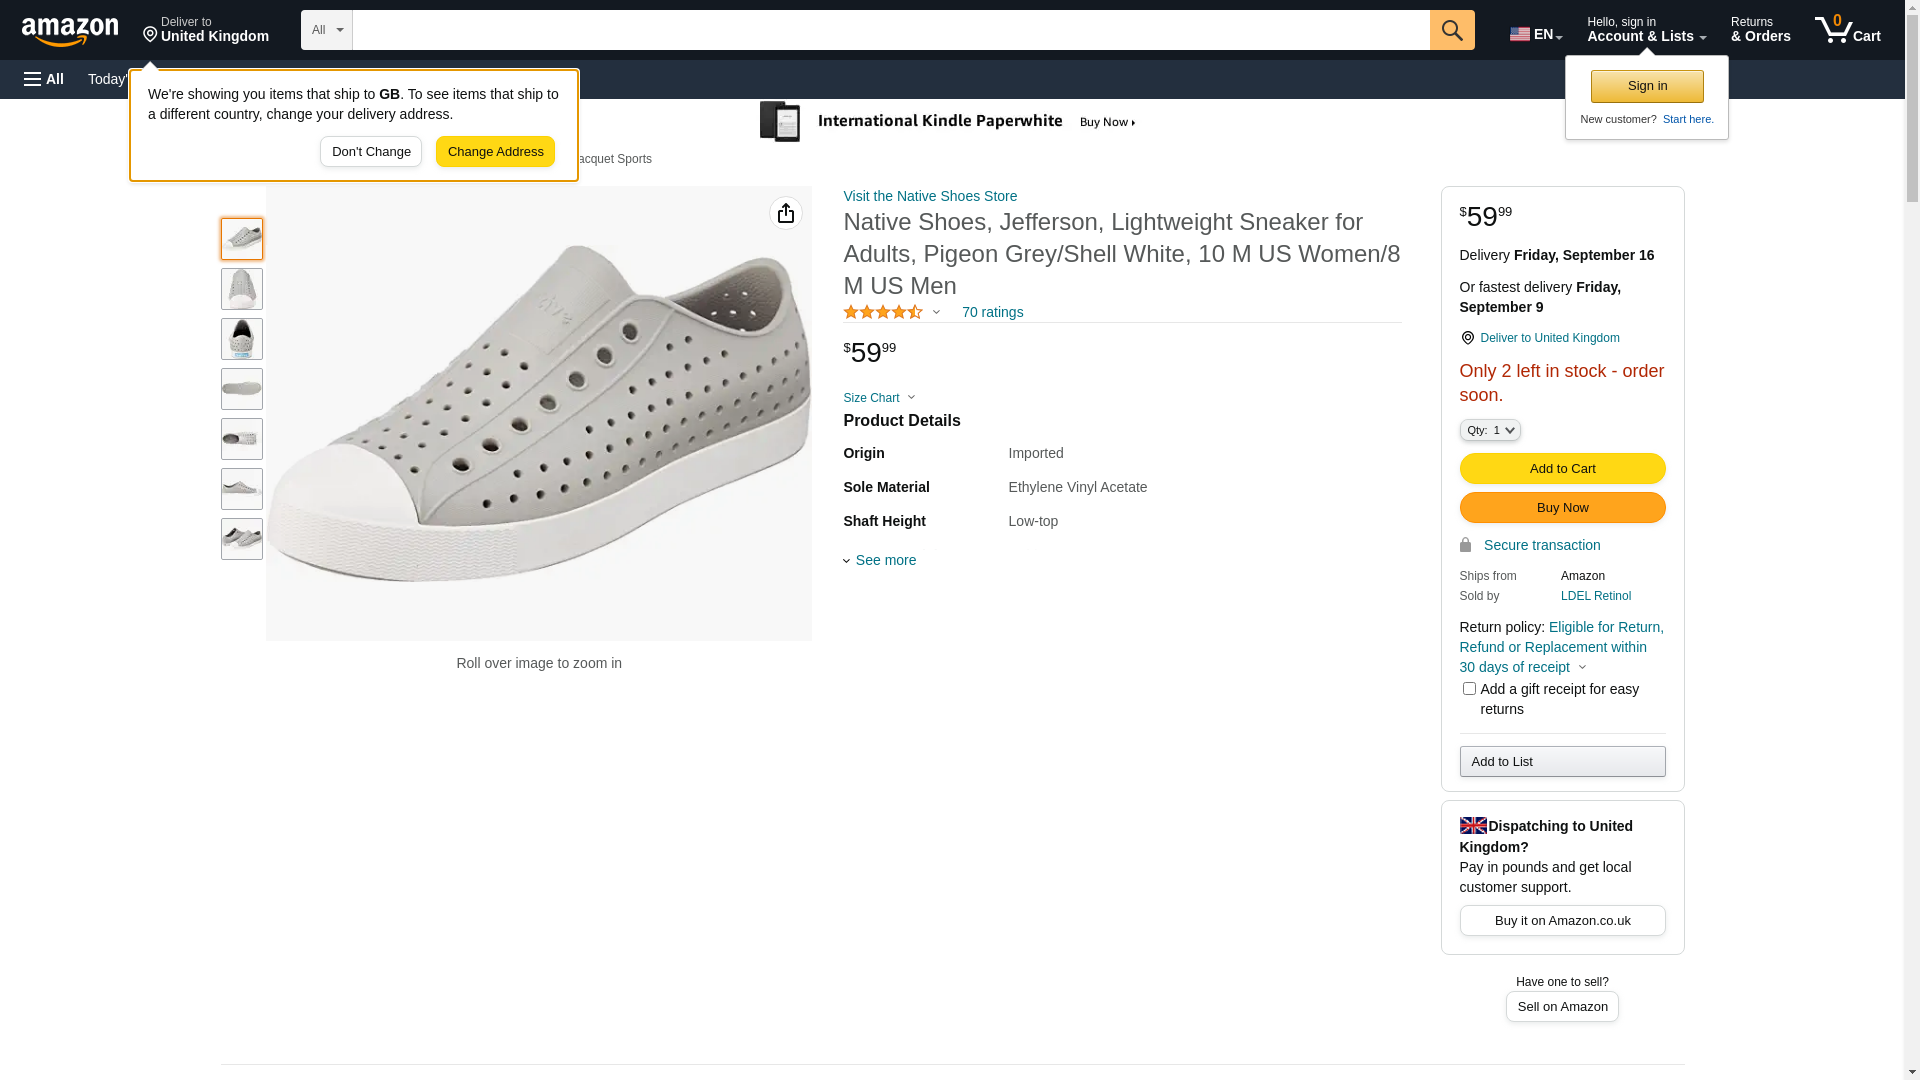Screen dimensions: 1920x1080
Task: Click the star rating icon
Action: click(883, 312)
